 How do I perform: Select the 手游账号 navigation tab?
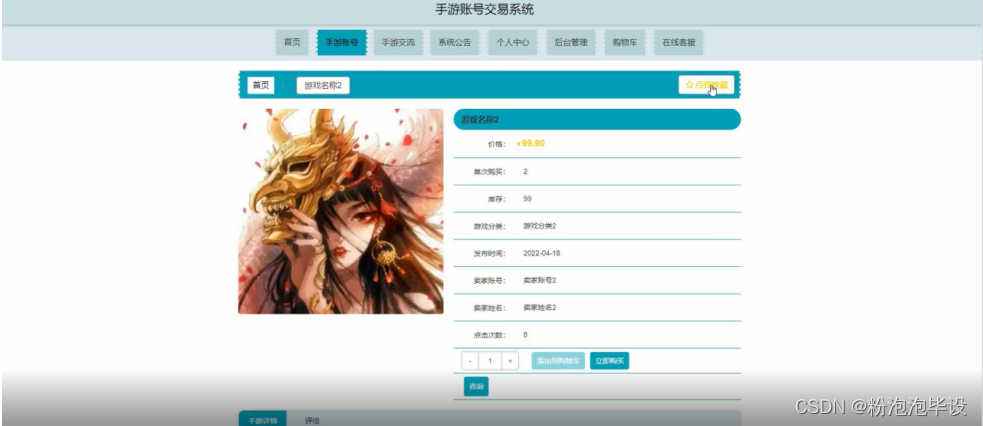[342, 43]
